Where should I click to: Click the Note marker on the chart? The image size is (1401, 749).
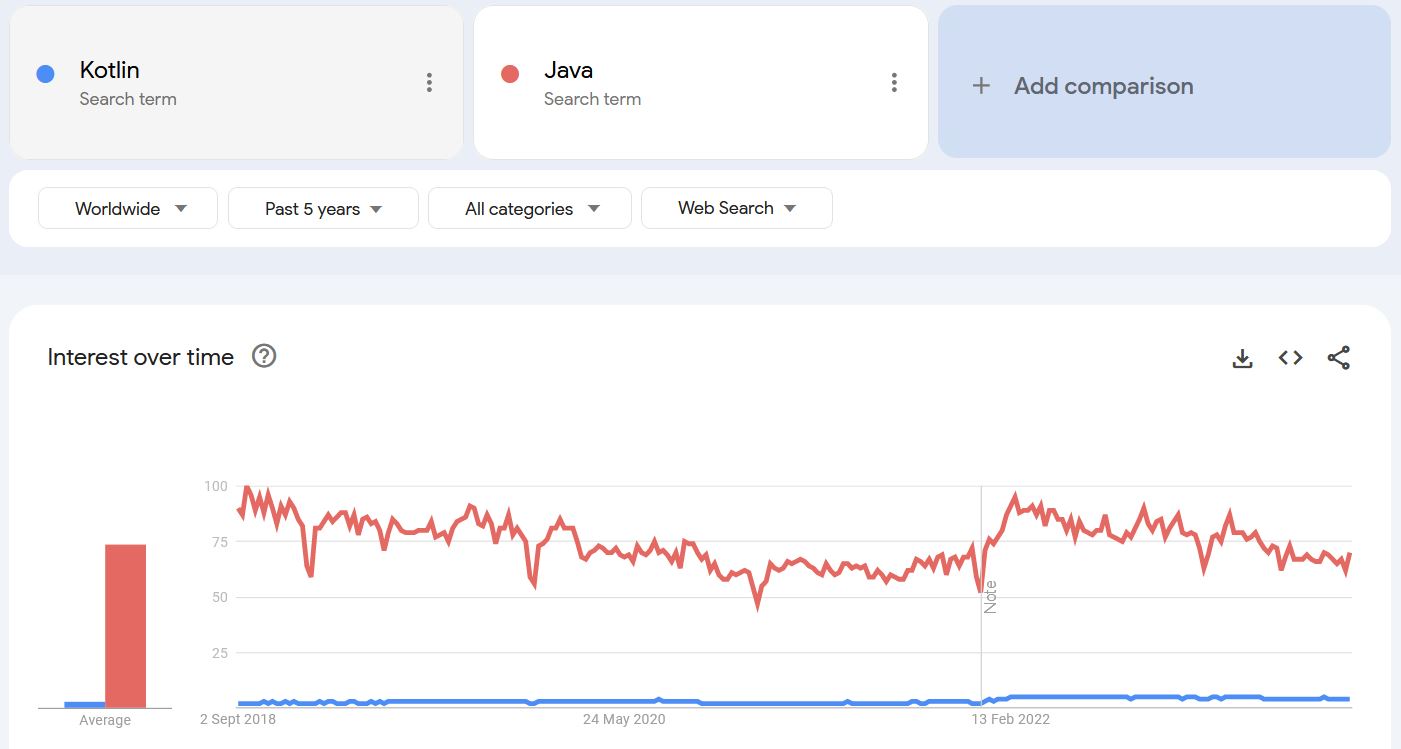tap(990, 597)
